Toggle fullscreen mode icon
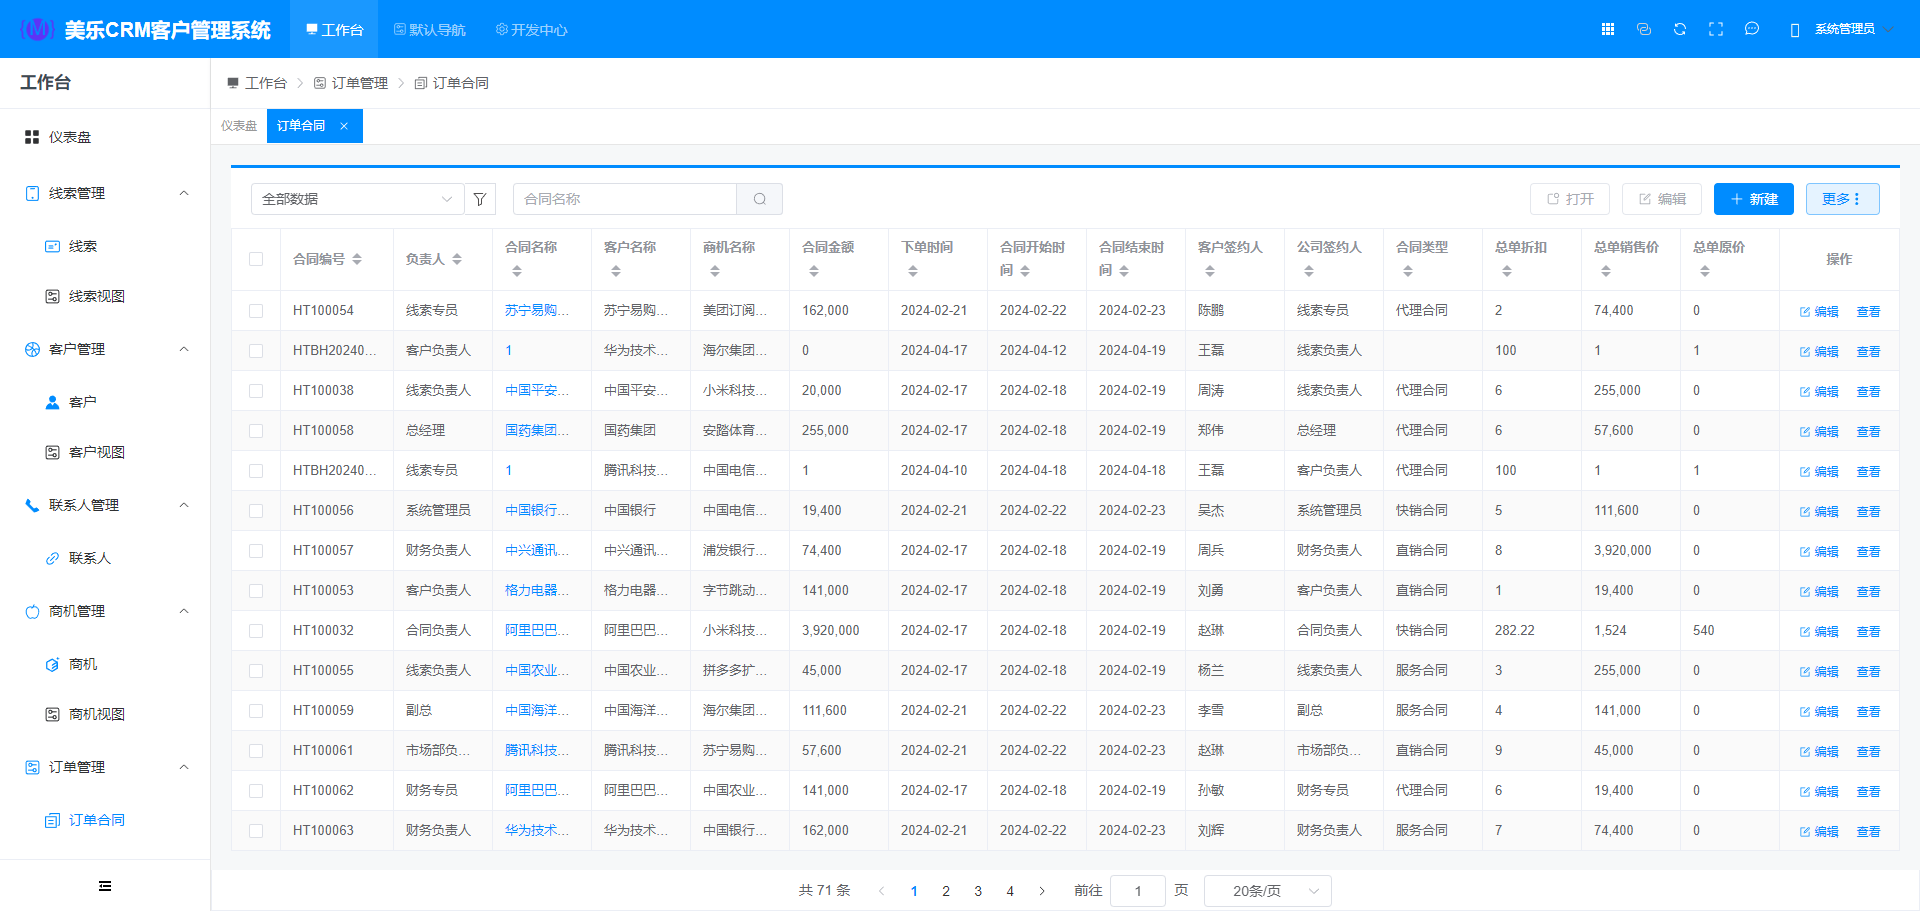Viewport: 1920px width, 911px height. (x=1716, y=29)
